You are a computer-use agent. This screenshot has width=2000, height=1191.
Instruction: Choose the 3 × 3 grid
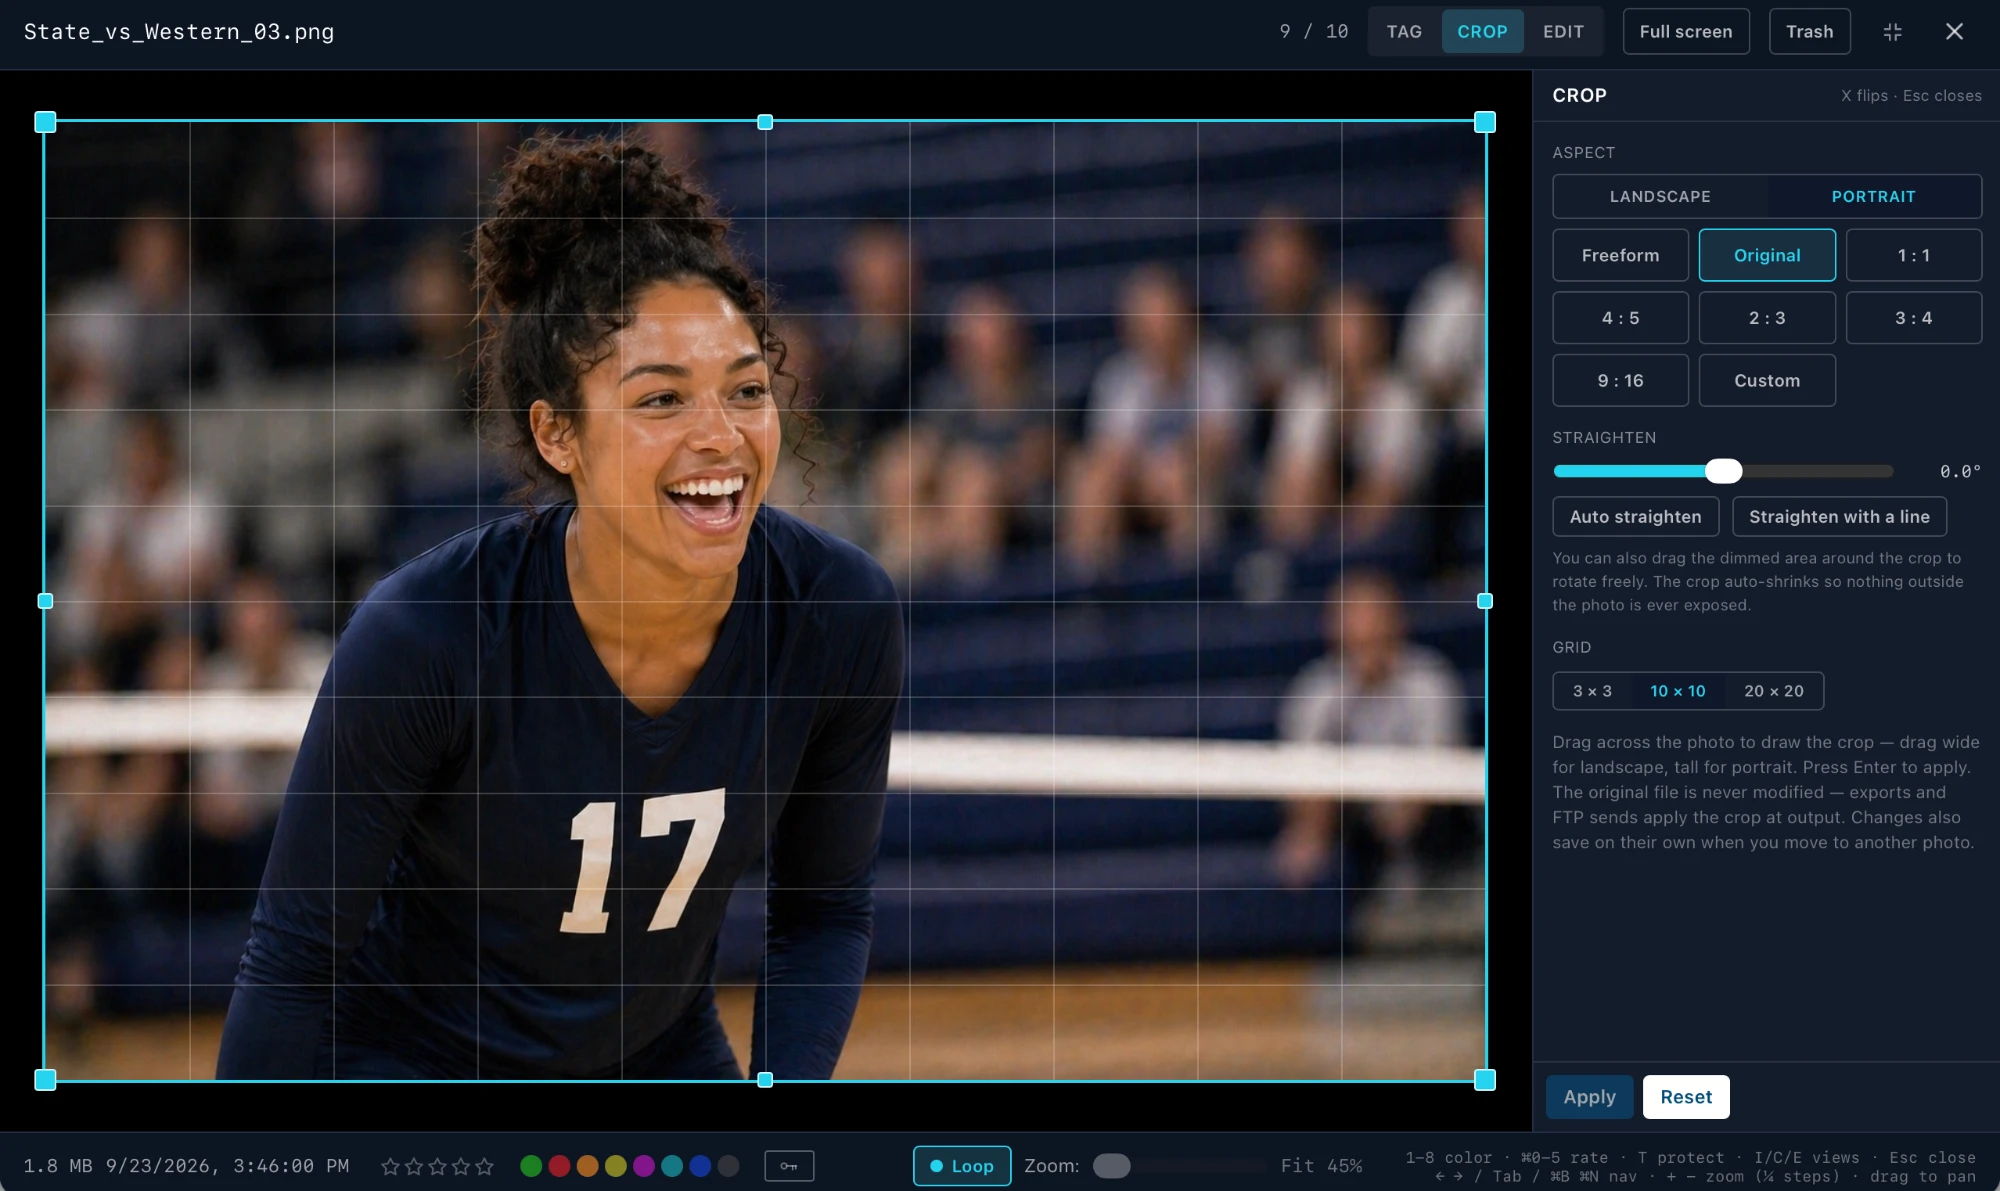click(x=1592, y=691)
